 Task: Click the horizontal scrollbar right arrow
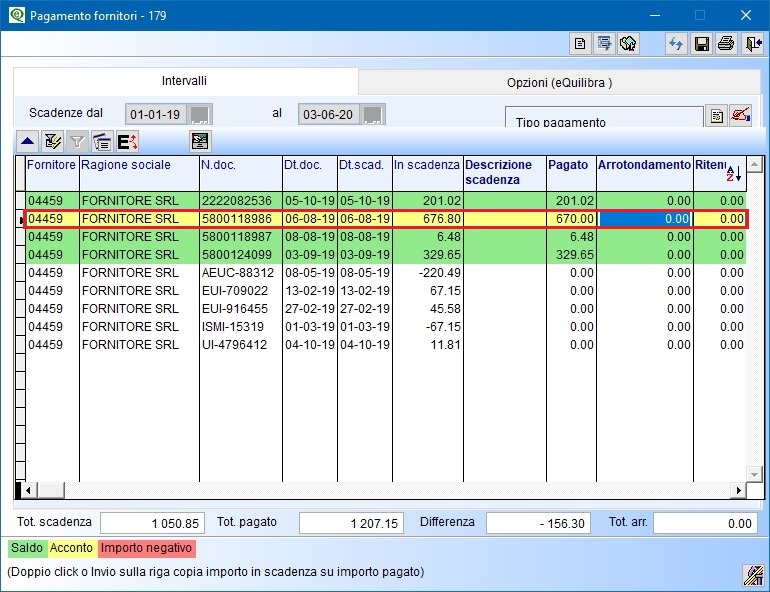pos(739,490)
